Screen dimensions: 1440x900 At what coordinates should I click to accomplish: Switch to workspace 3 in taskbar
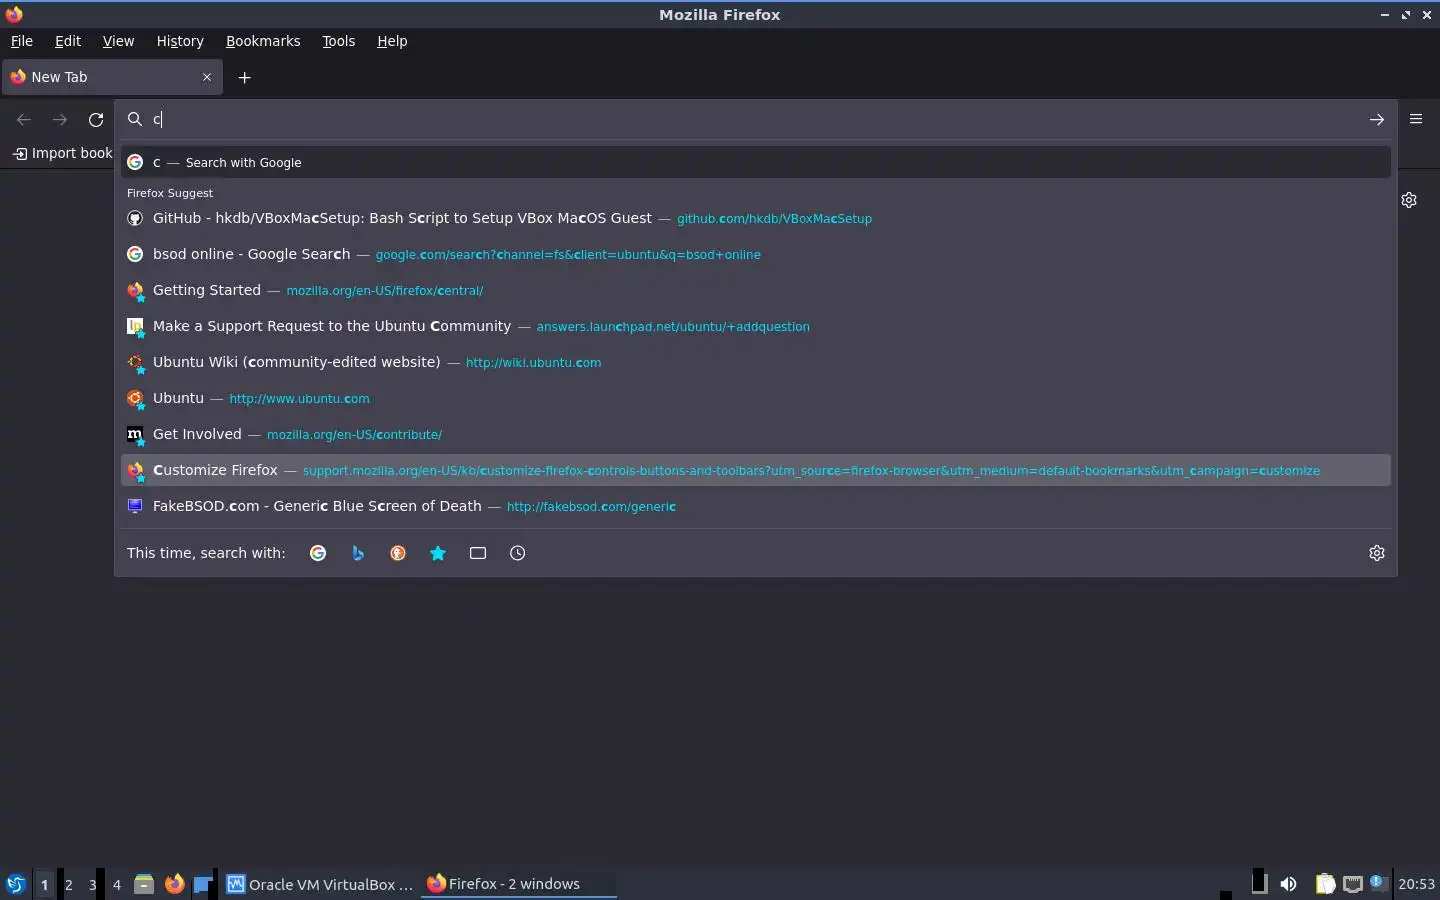pos(92,884)
